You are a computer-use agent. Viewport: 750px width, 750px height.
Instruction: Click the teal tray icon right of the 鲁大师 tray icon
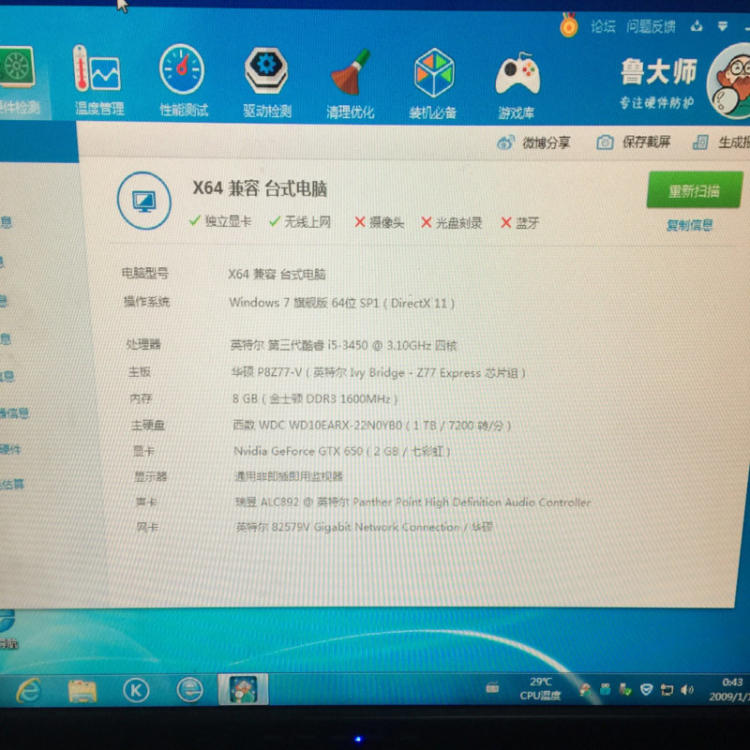point(605,689)
